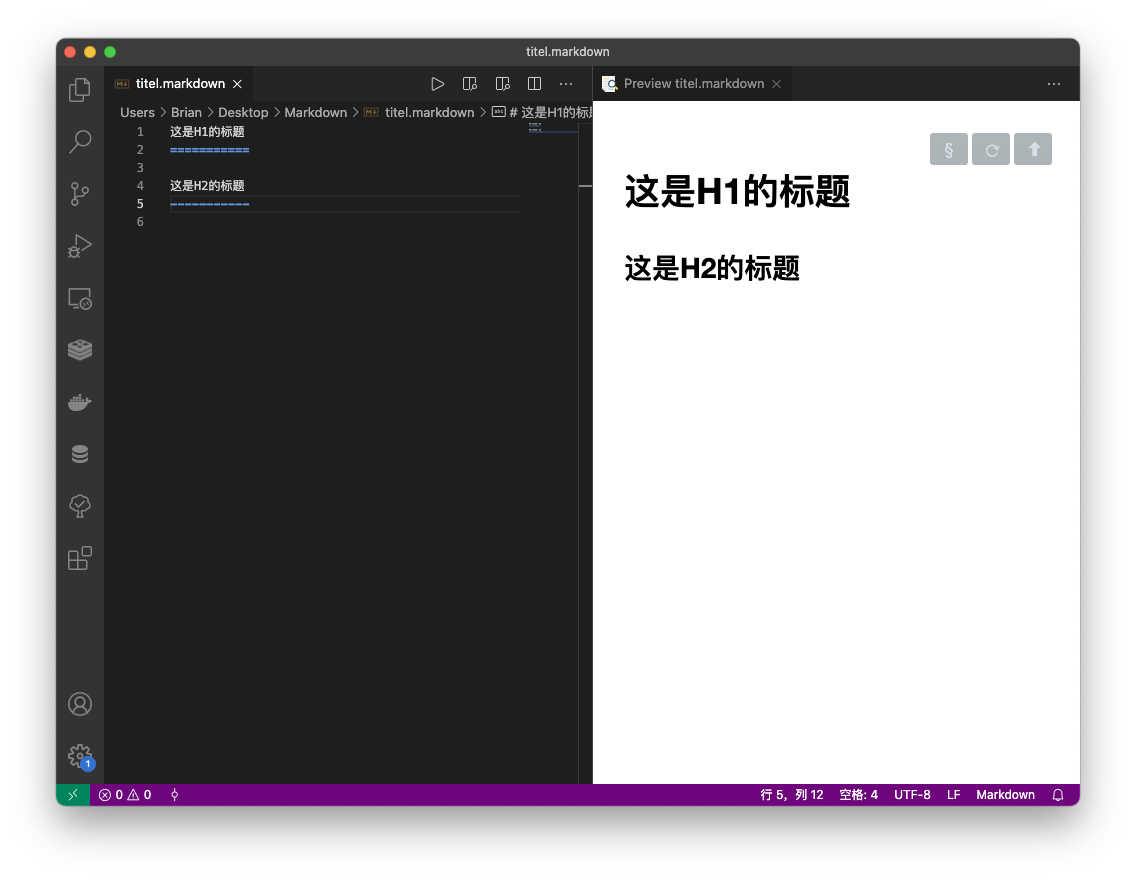Screen dimensions: 1136x880
Task: Click the Brian breadcrumb segment
Action: click(x=186, y=112)
